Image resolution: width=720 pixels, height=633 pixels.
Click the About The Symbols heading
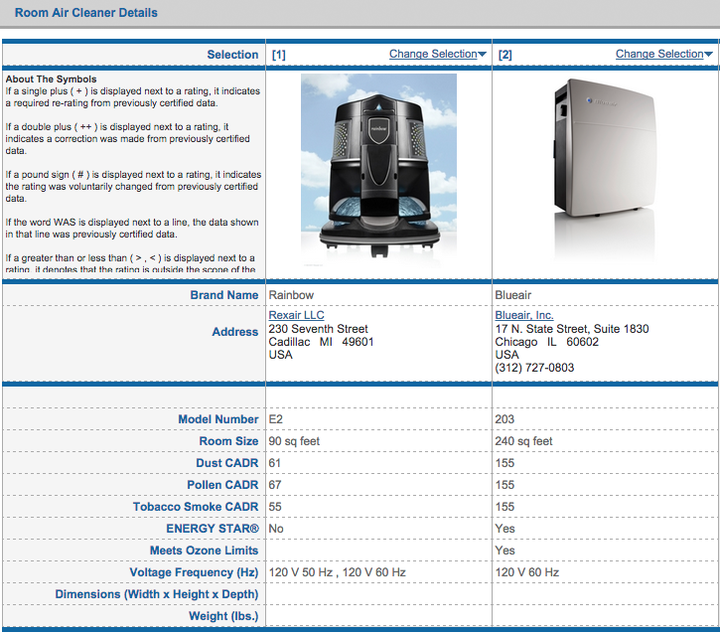point(51,79)
